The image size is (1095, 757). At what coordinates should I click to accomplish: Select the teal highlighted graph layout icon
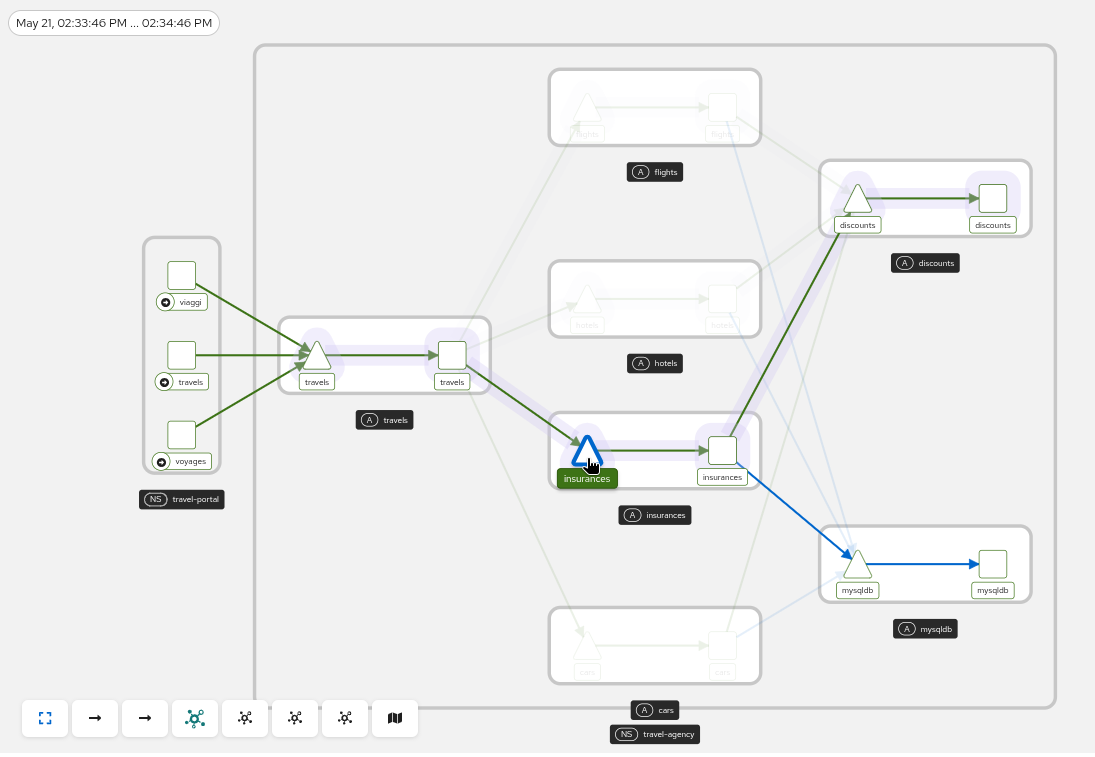click(x=195, y=718)
